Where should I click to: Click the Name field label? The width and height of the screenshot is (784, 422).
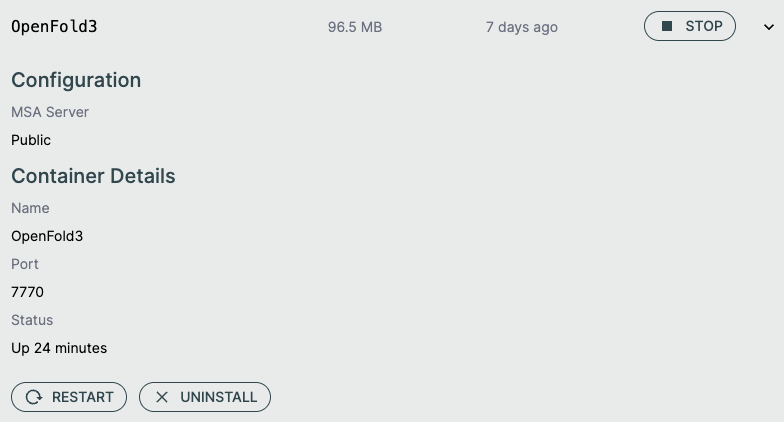pyautogui.click(x=30, y=208)
